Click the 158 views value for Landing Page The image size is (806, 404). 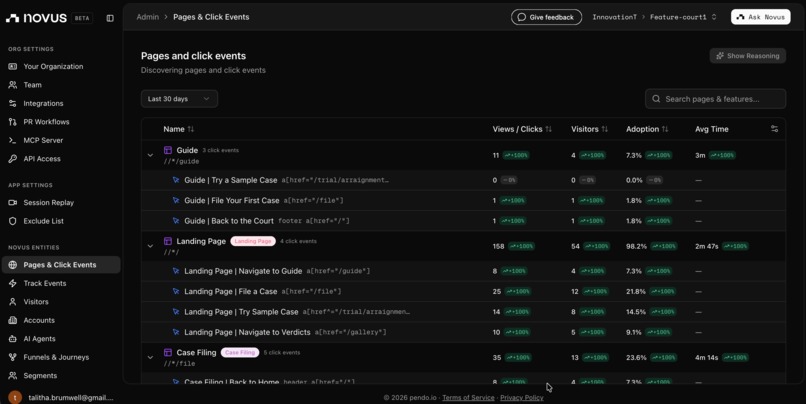[x=498, y=246]
